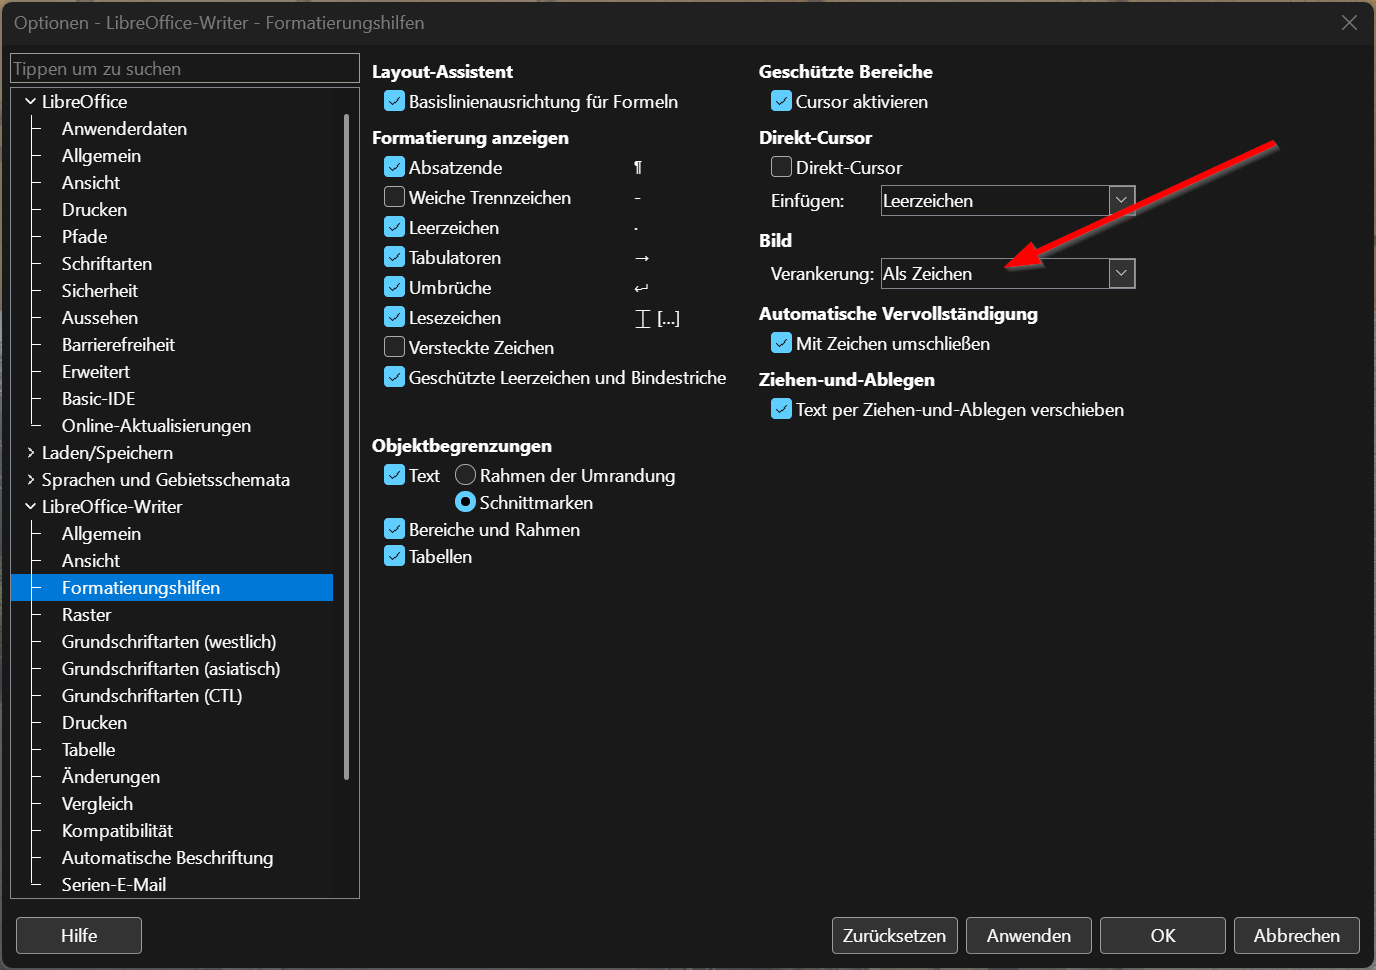This screenshot has width=1376, height=970.
Task: Select the Erweitert tree item
Action: (96, 372)
